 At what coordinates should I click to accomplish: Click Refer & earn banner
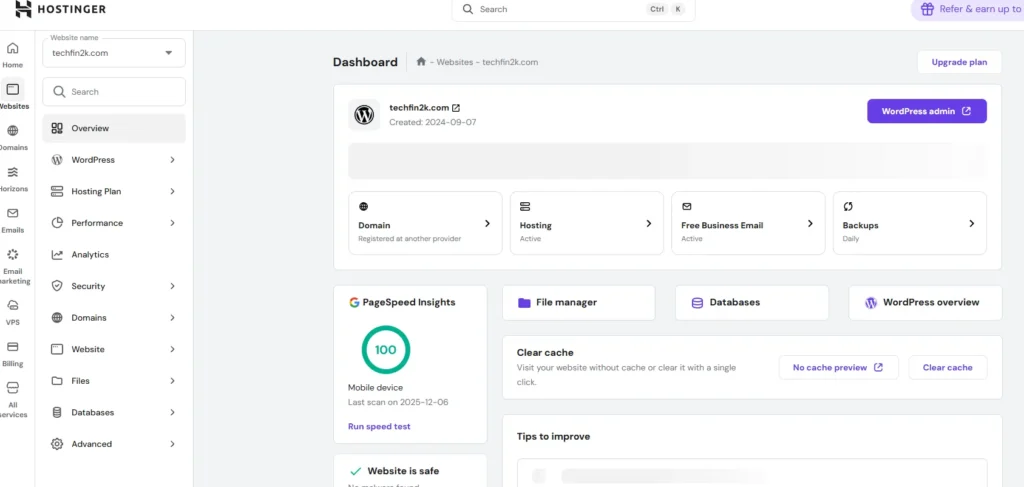967,9
